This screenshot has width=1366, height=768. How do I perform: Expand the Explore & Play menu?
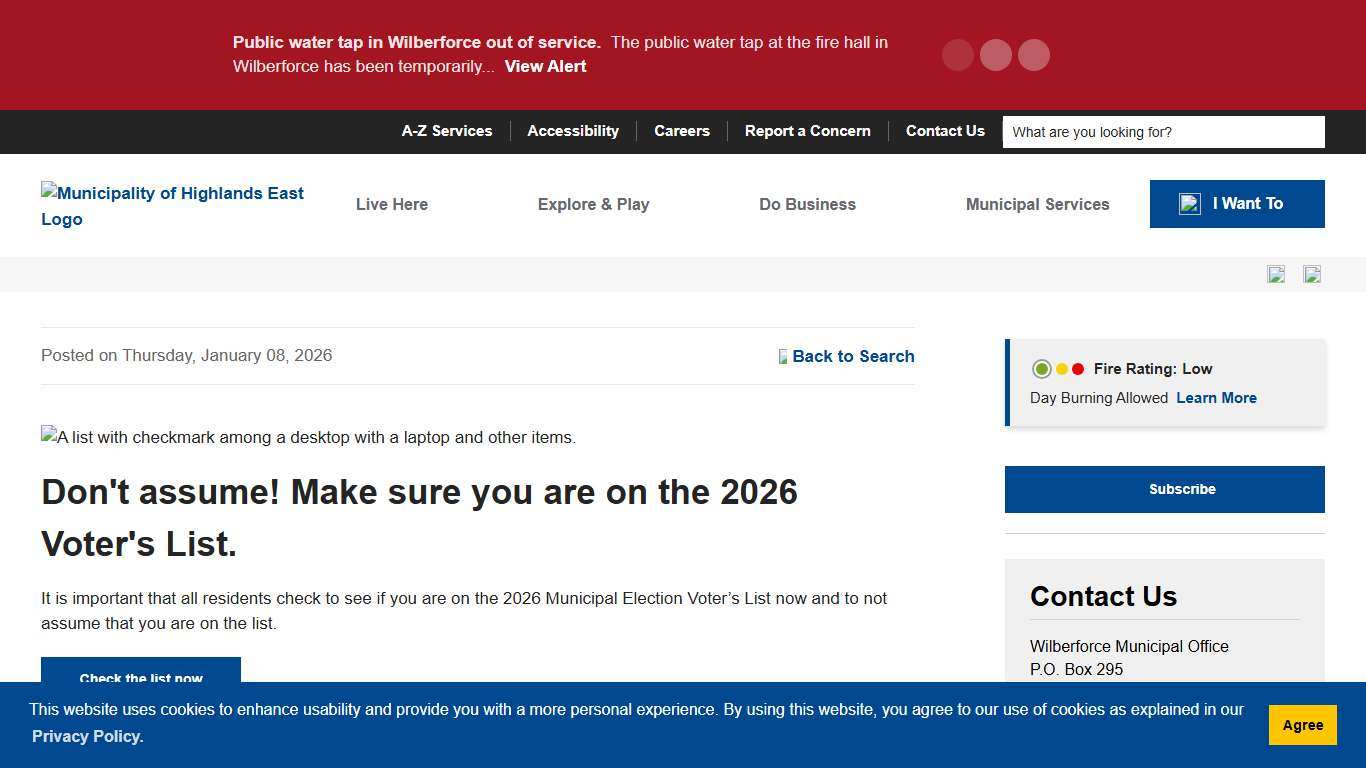[x=593, y=204]
